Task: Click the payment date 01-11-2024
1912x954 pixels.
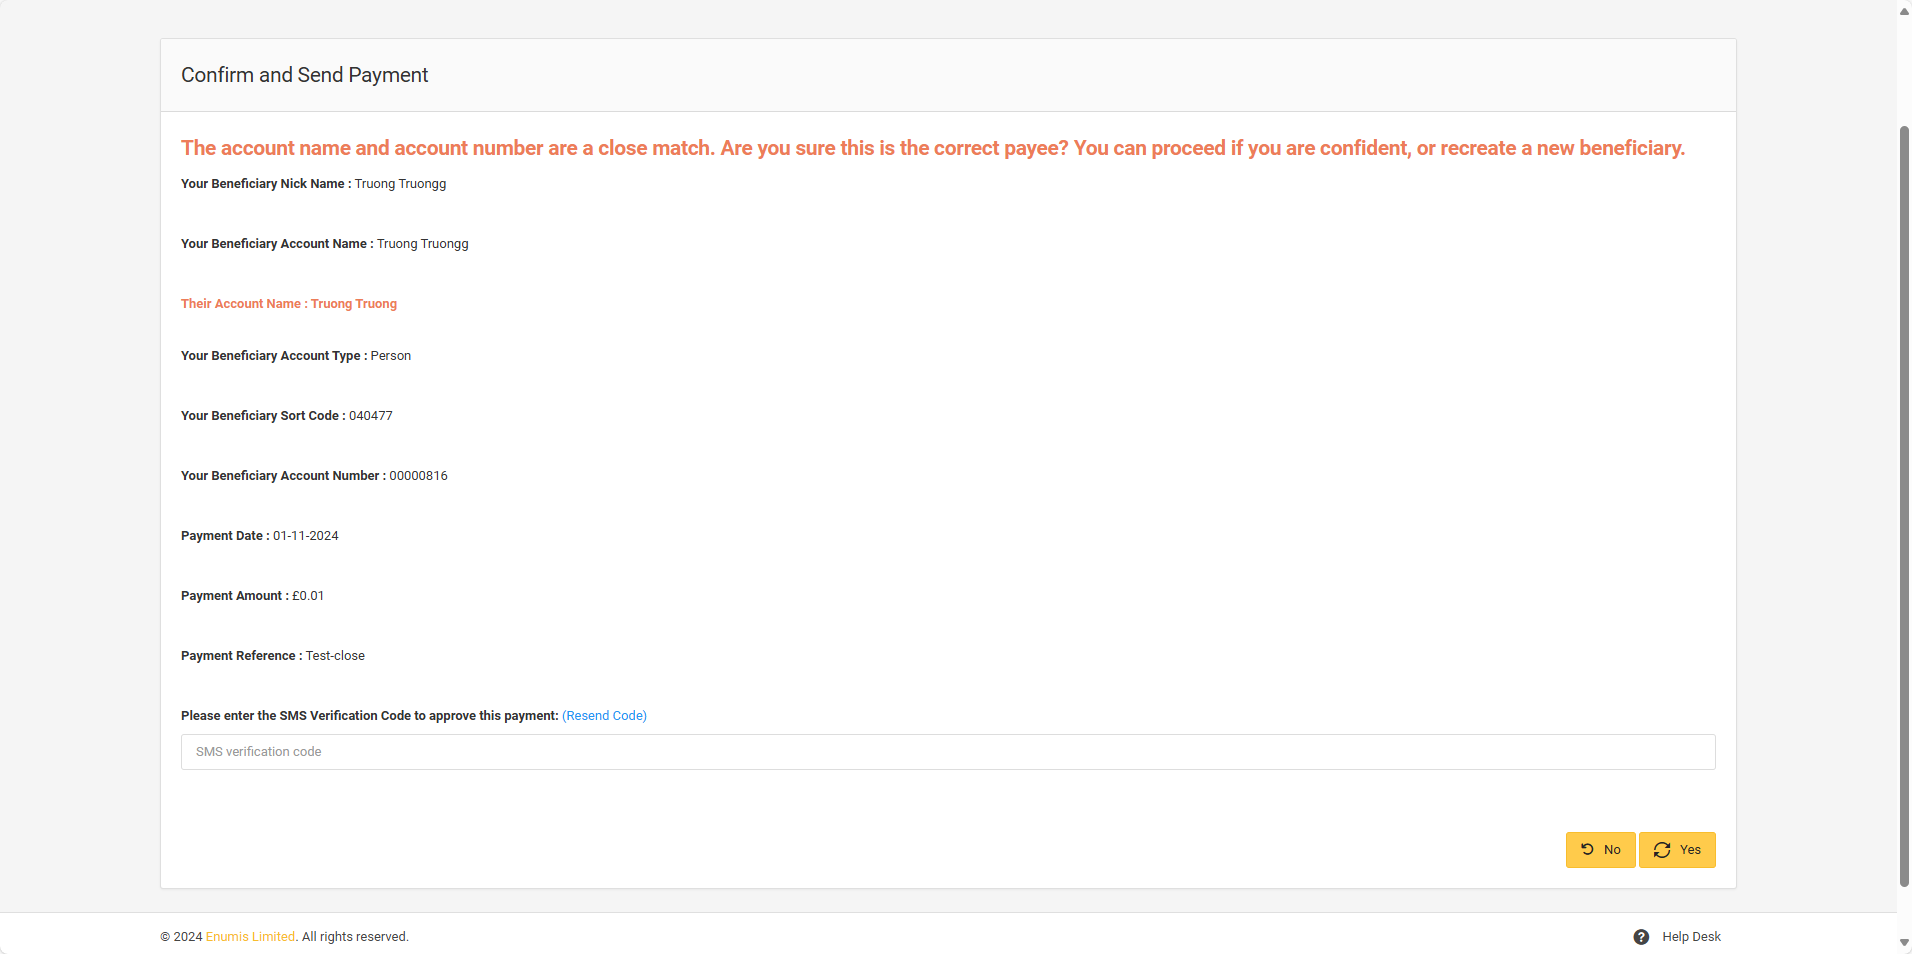Action: pyautogui.click(x=306, y=536)
